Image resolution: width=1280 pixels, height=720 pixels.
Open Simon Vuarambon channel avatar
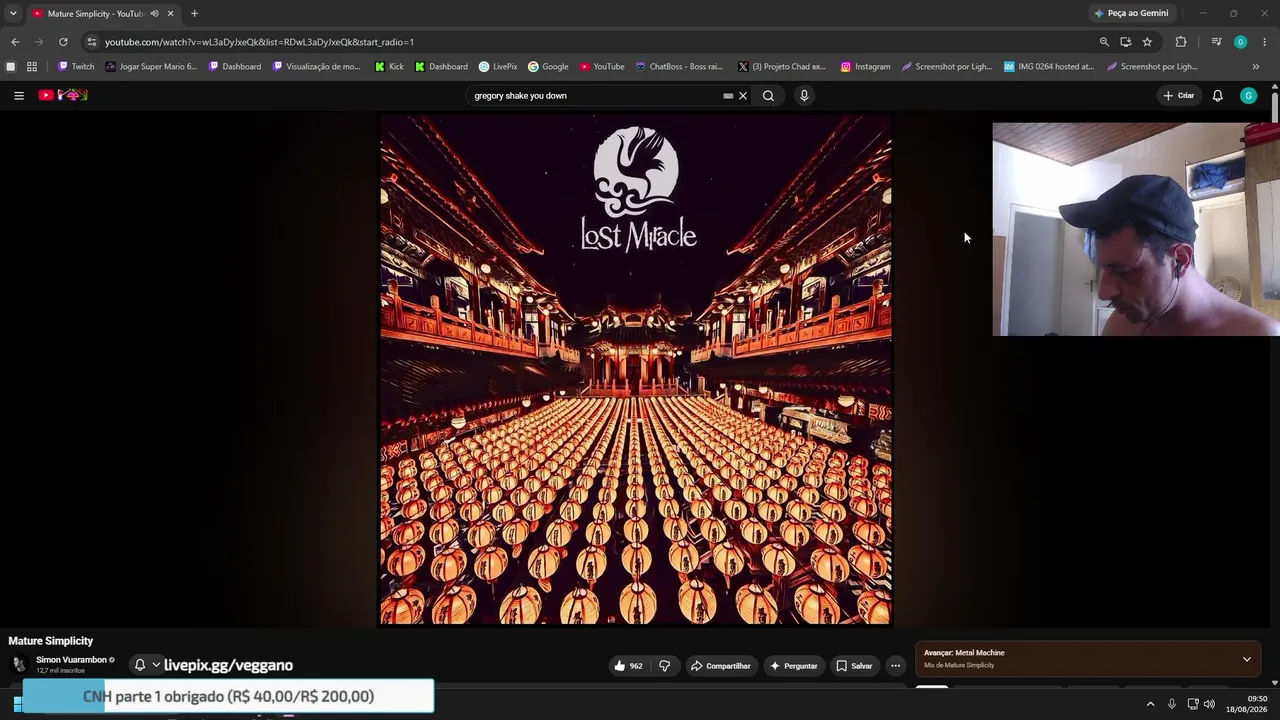19,664
